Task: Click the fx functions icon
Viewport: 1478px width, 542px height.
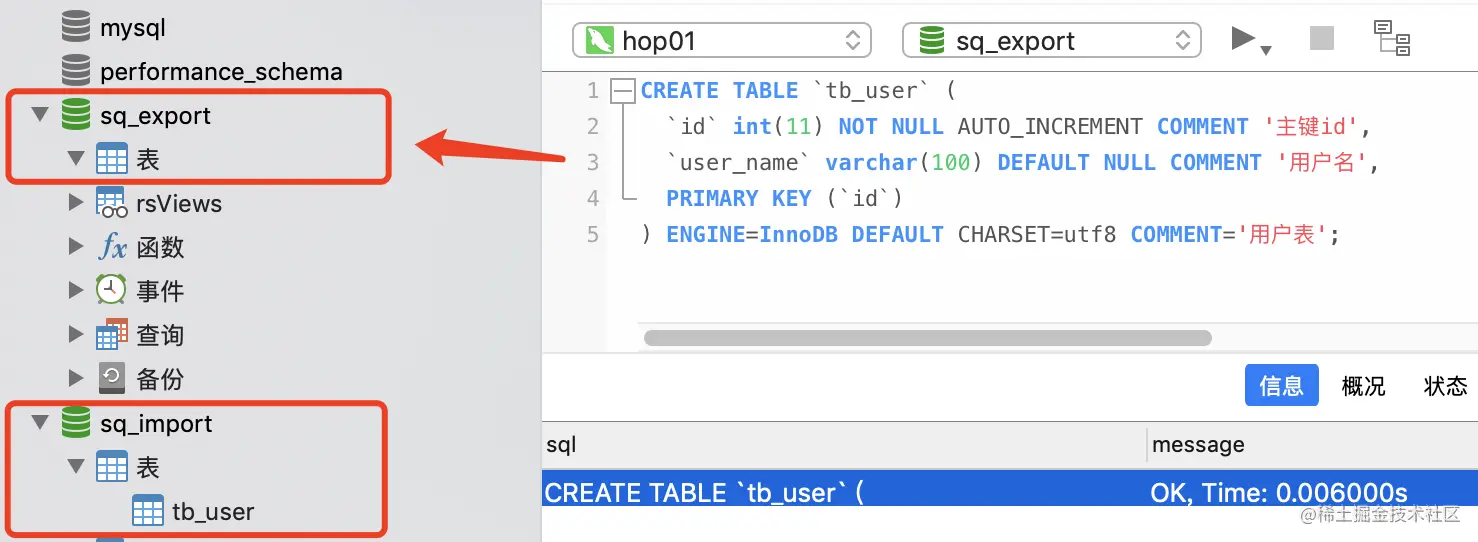Action: tap(112, 247)
